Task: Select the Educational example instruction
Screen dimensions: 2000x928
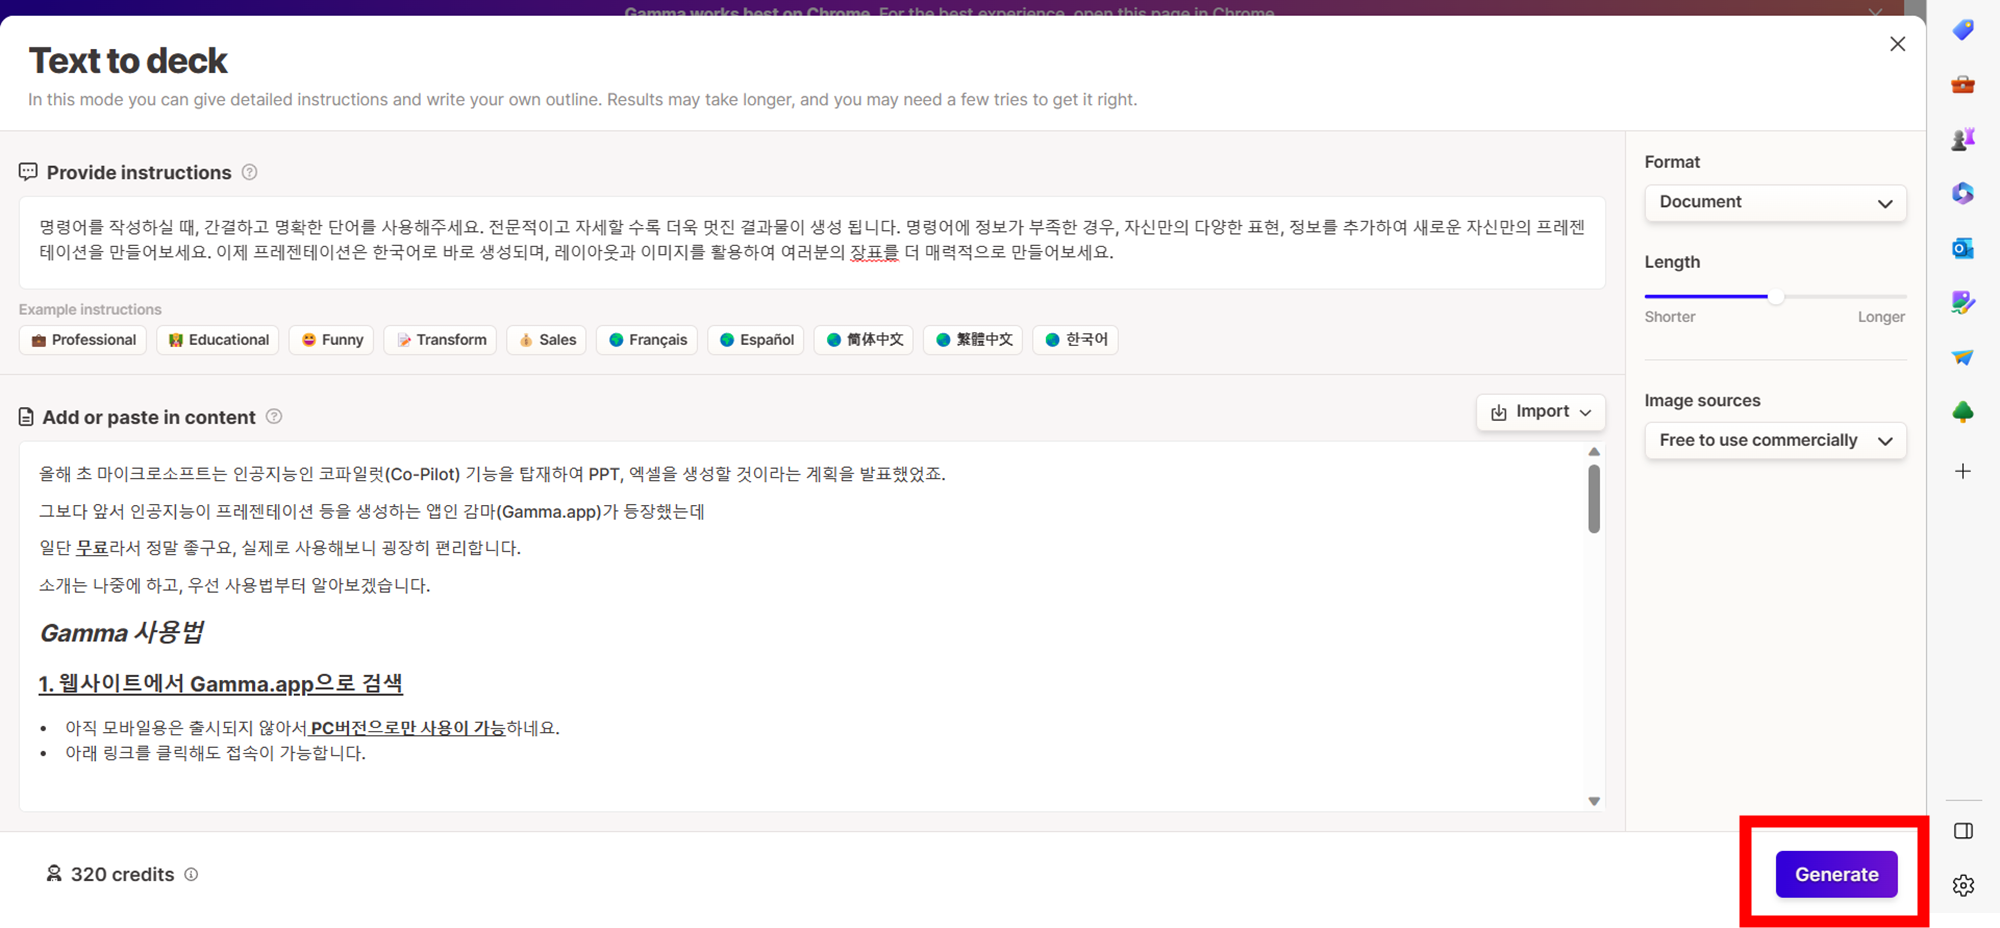Action: click(x=218, y=340)
